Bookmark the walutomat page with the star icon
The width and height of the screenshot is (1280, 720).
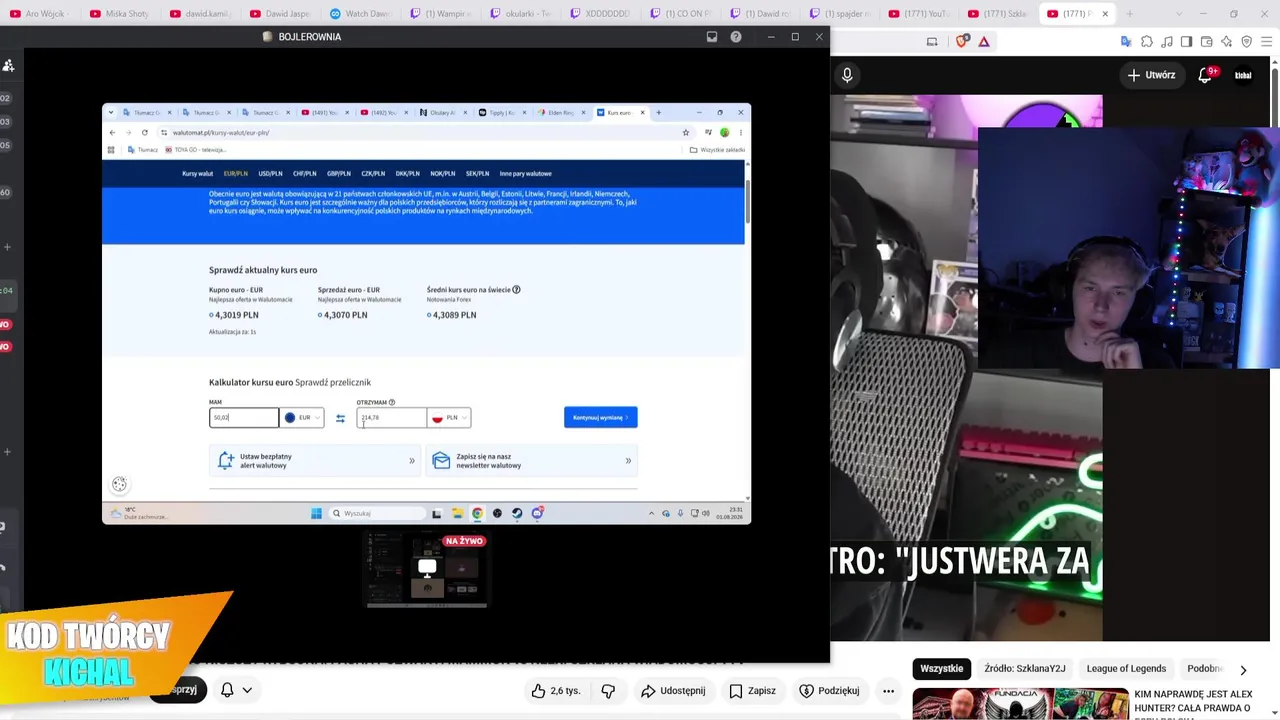pyautogui.click(x=686, y=132)
